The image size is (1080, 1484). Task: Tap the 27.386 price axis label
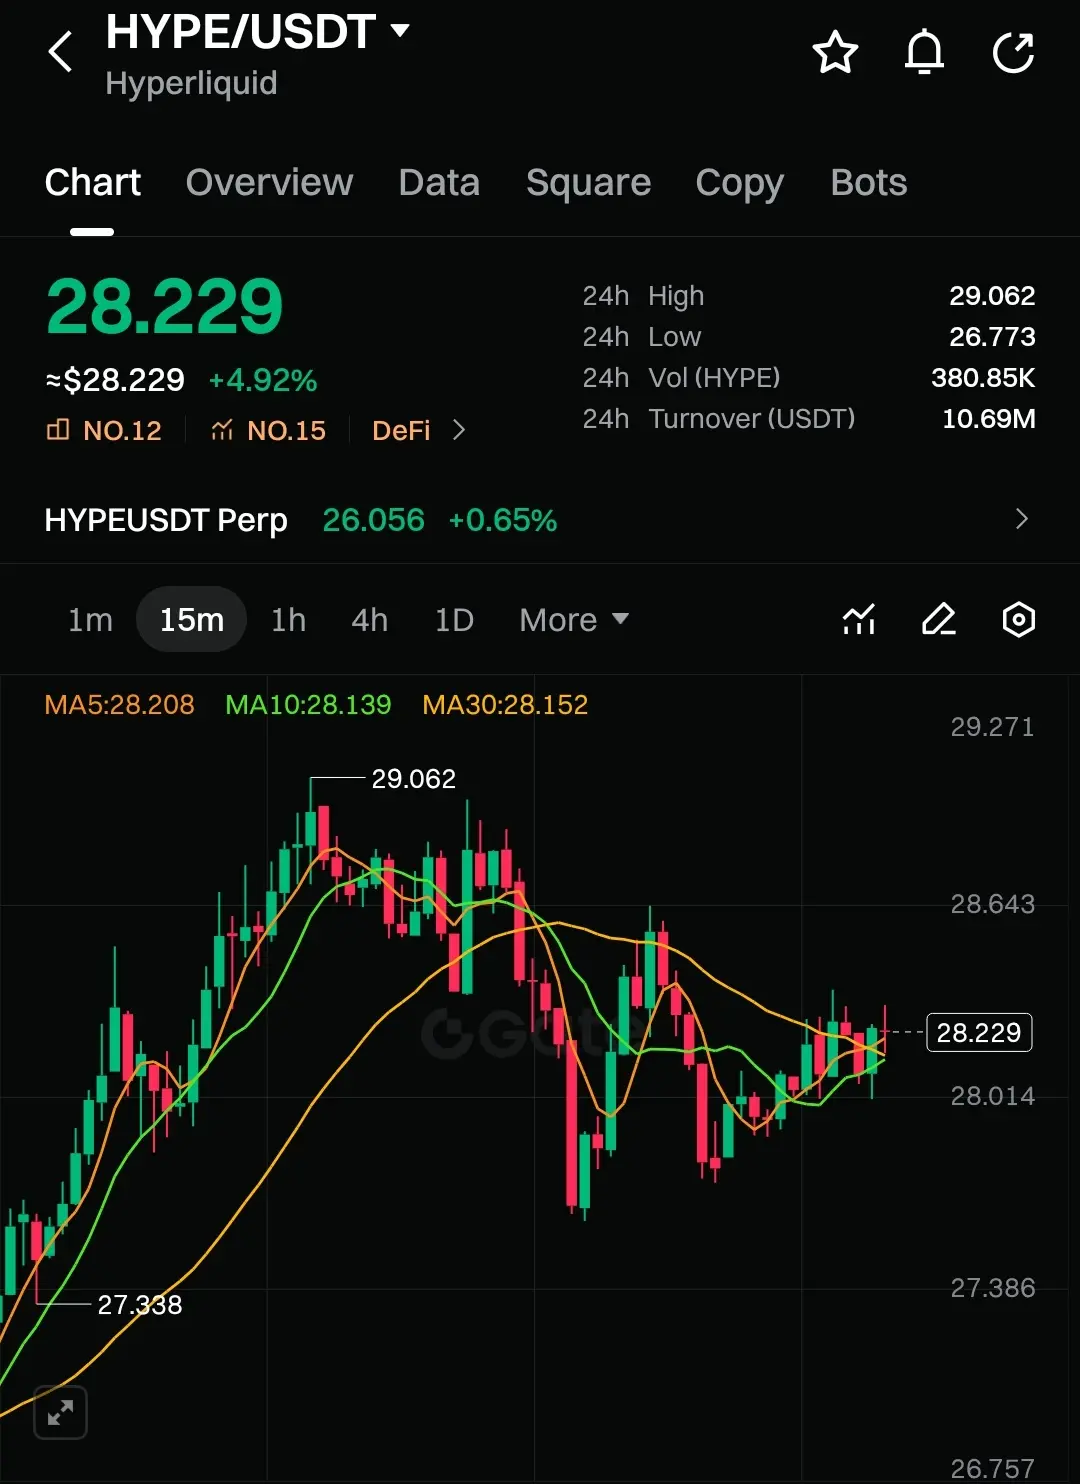point(992,1288)
